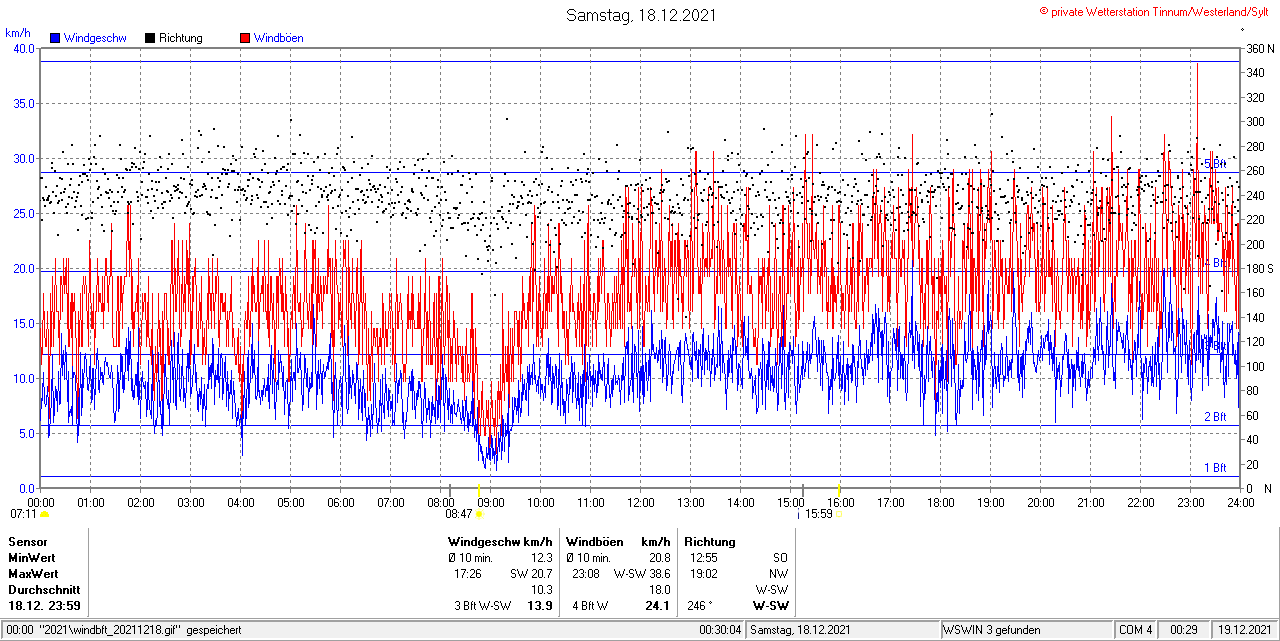
Task: Click the 07:11 time label
Action: 24,514
